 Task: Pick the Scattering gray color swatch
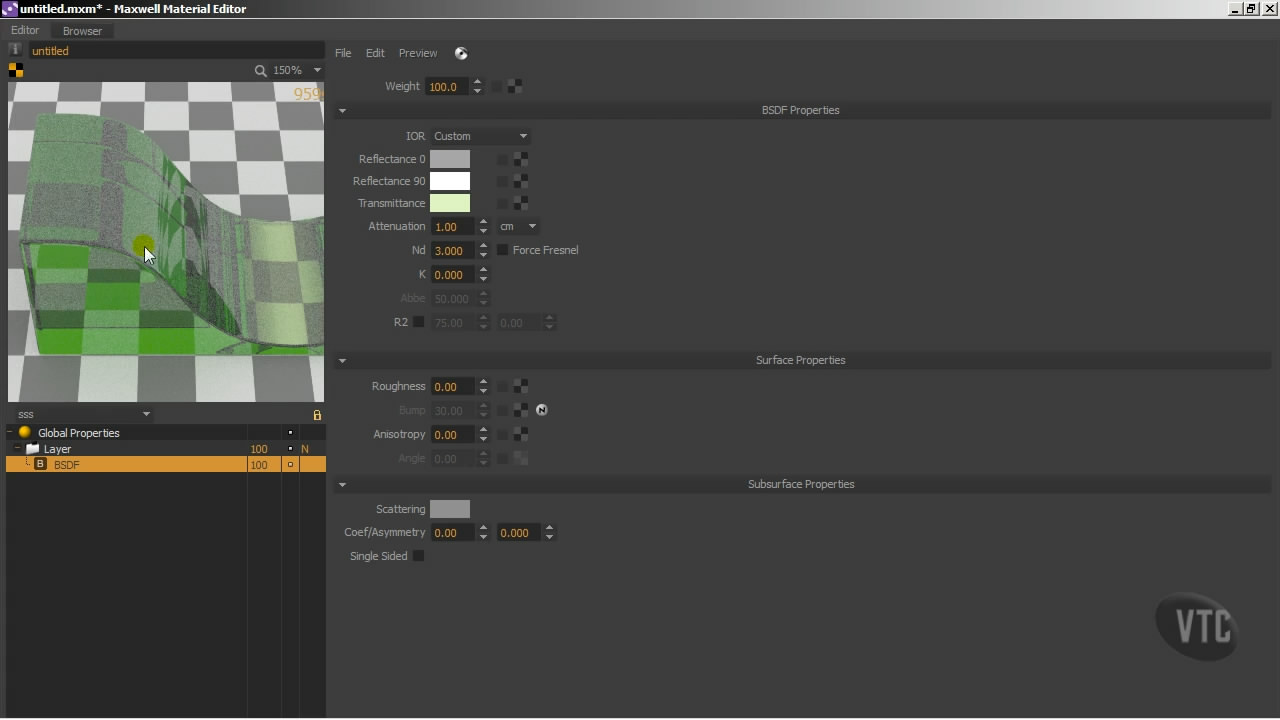click(450, 509)
